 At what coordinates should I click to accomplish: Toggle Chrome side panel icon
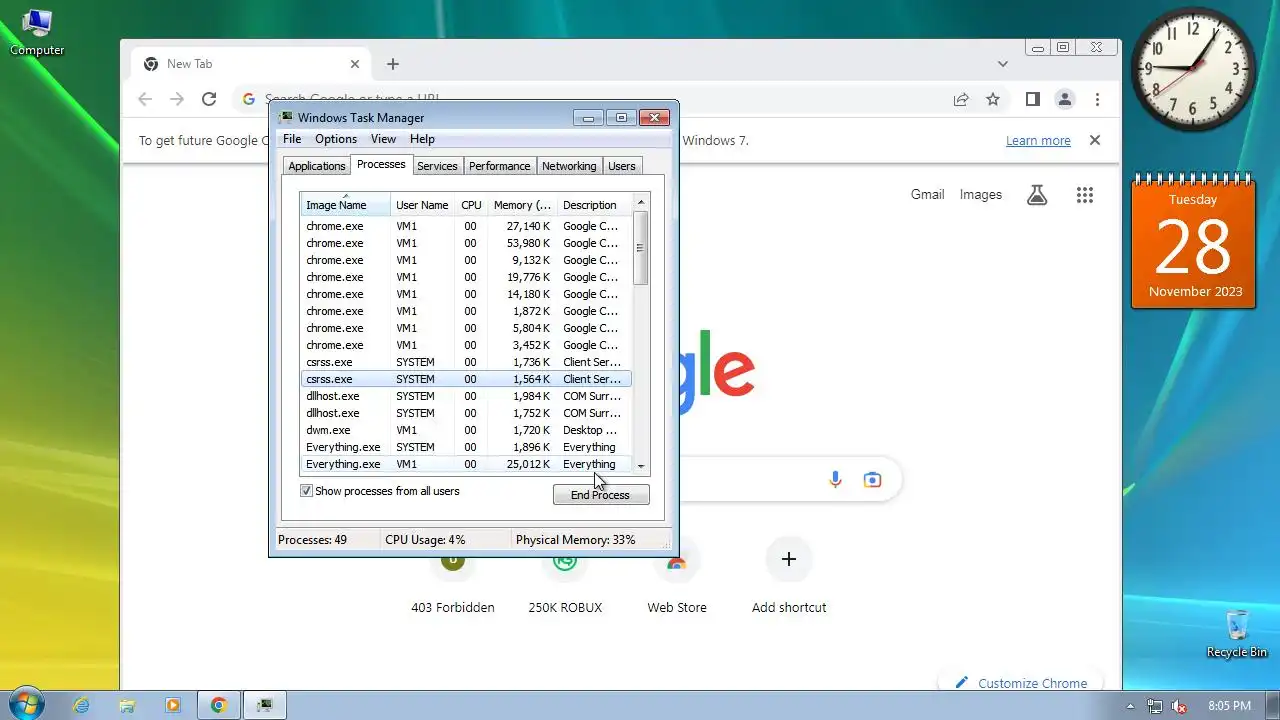coord(1033,99)
